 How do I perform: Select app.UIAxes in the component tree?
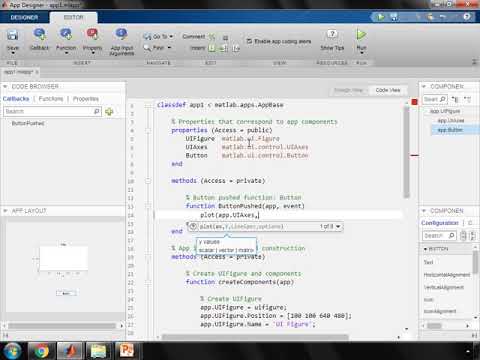pyautogui.click(x=451, y=121)
